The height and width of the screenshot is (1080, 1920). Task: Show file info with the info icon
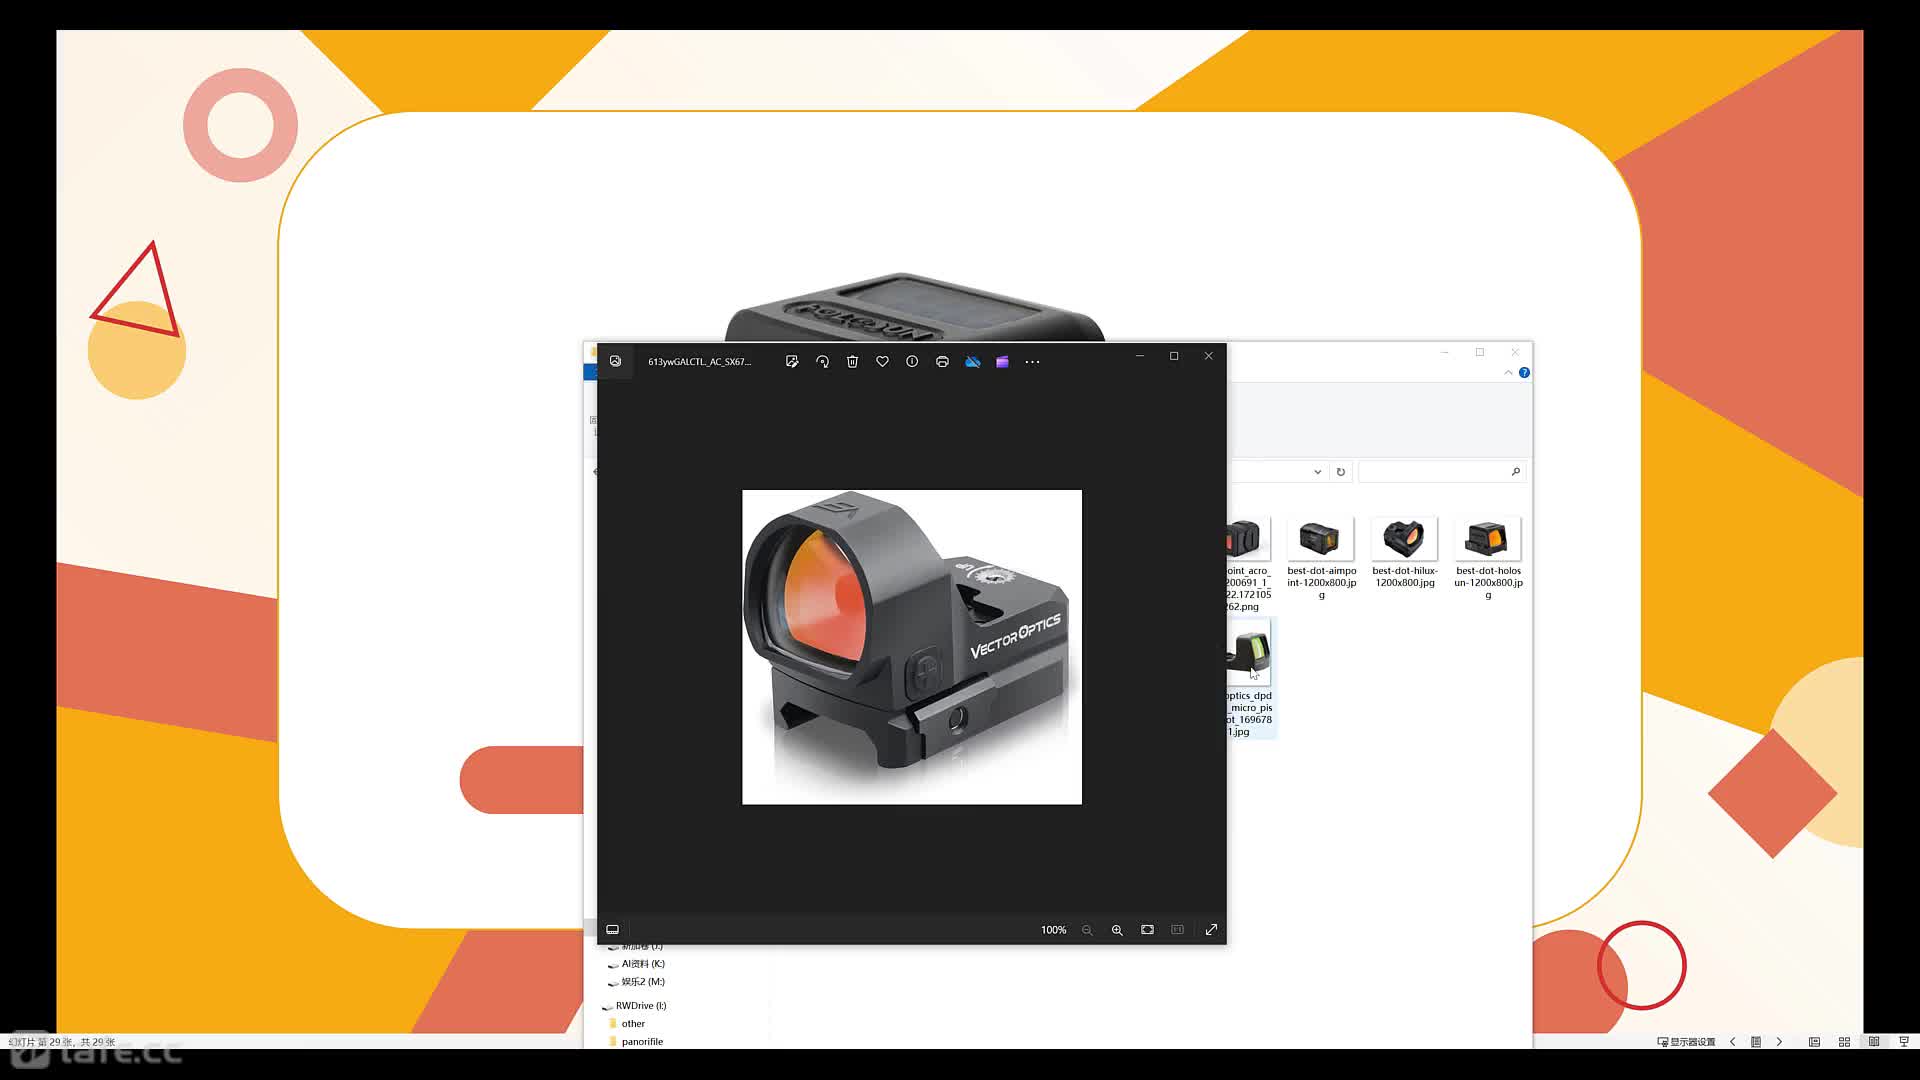tap(912, 362)
